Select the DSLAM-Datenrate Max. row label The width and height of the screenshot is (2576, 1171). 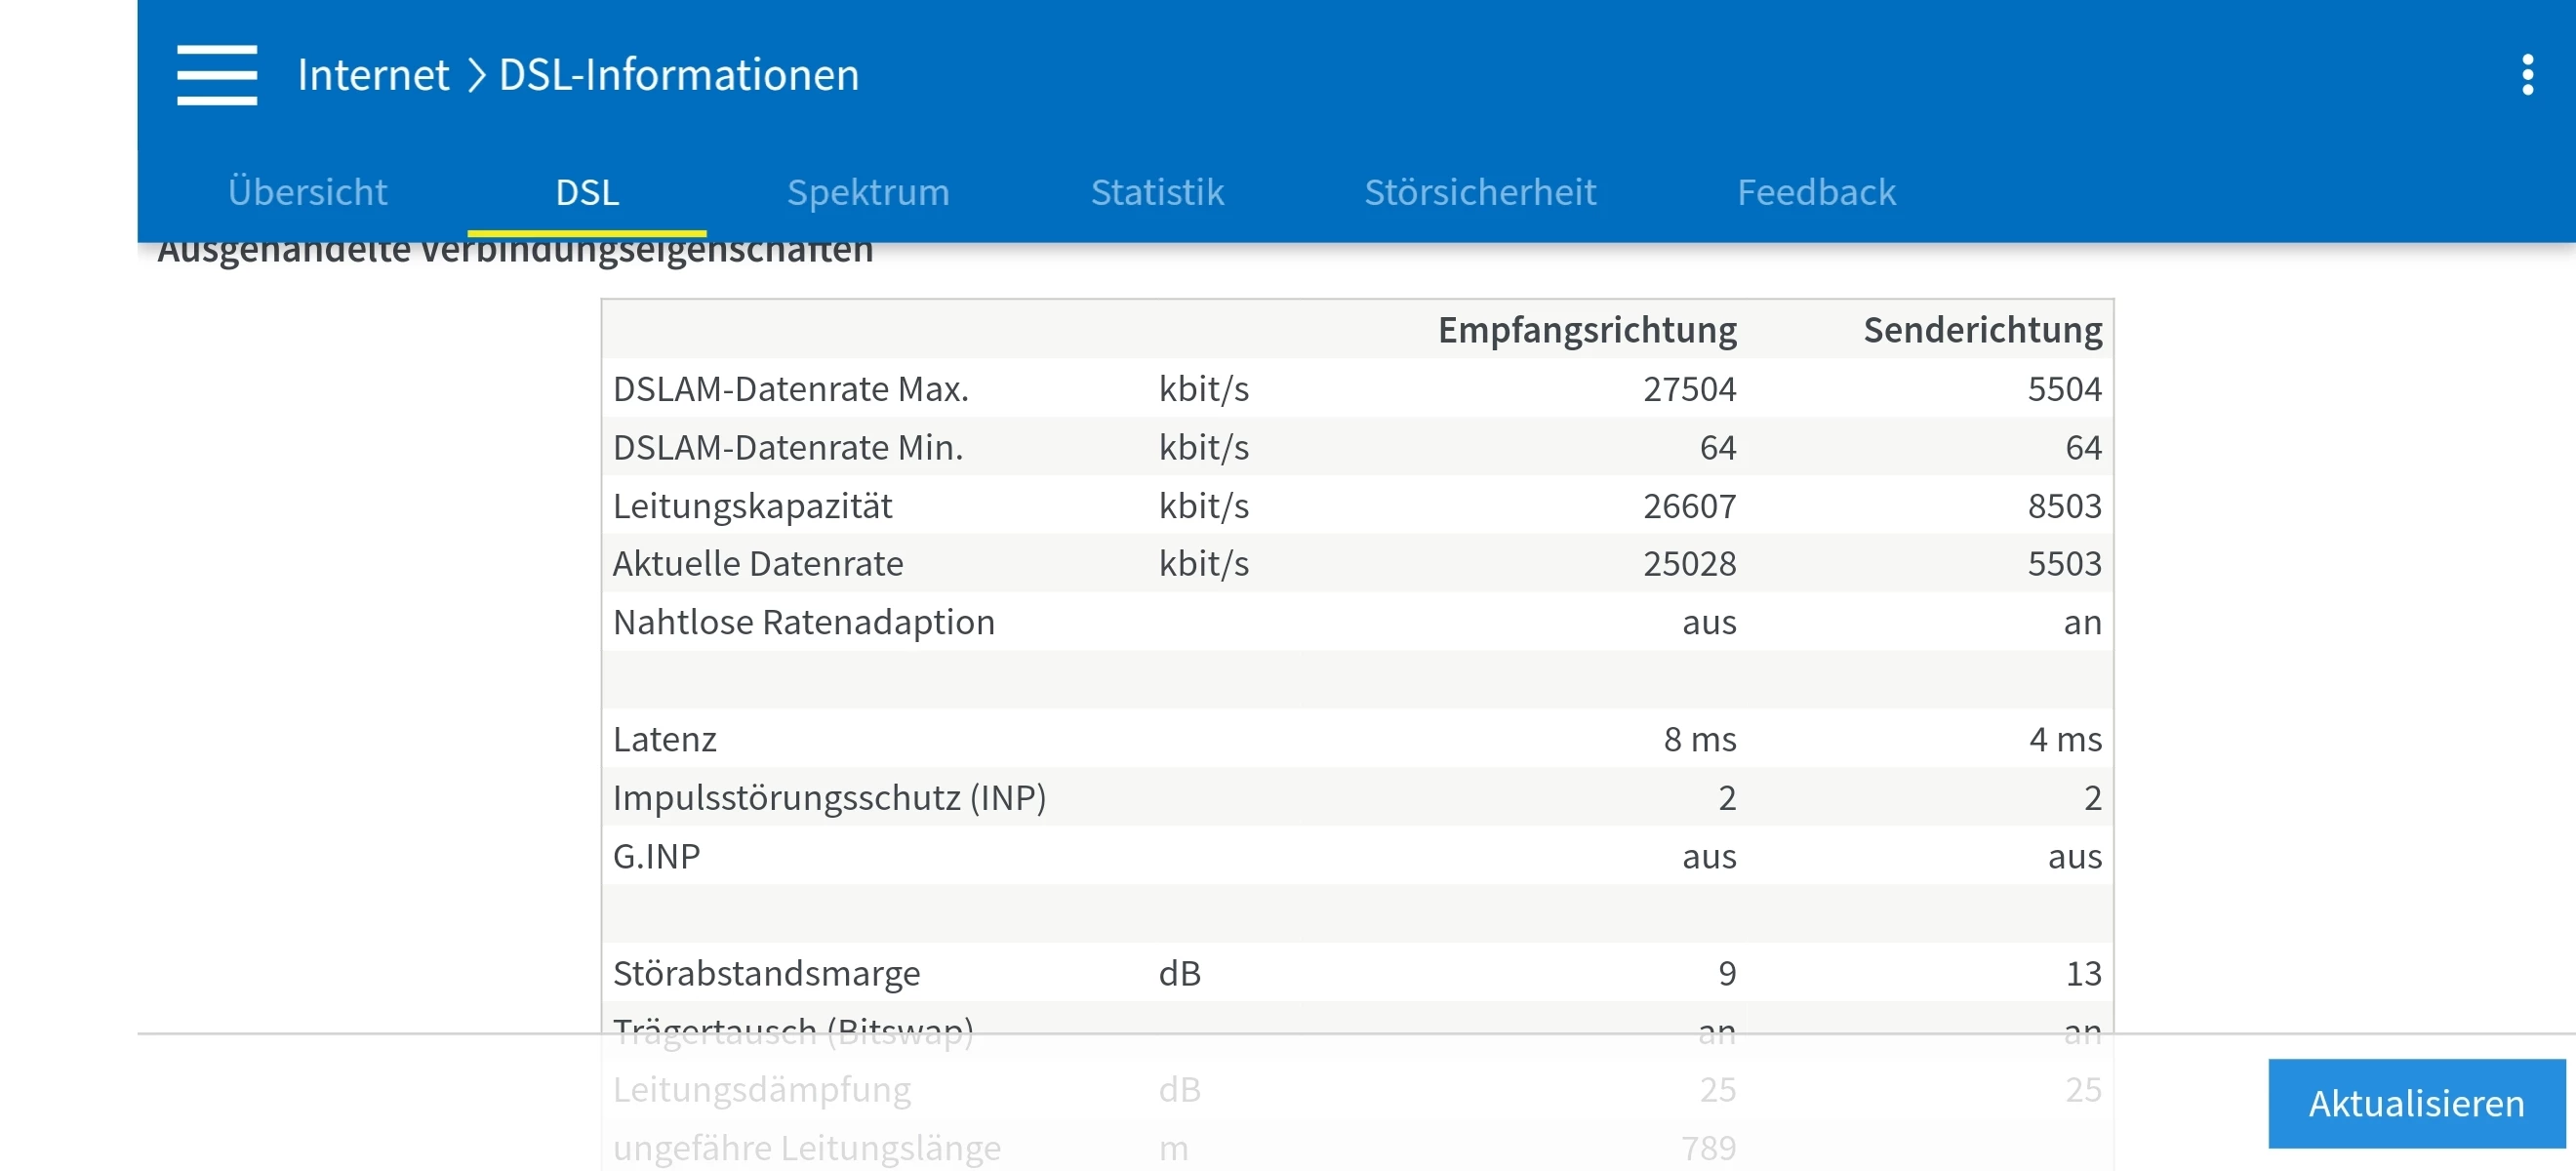790,388
